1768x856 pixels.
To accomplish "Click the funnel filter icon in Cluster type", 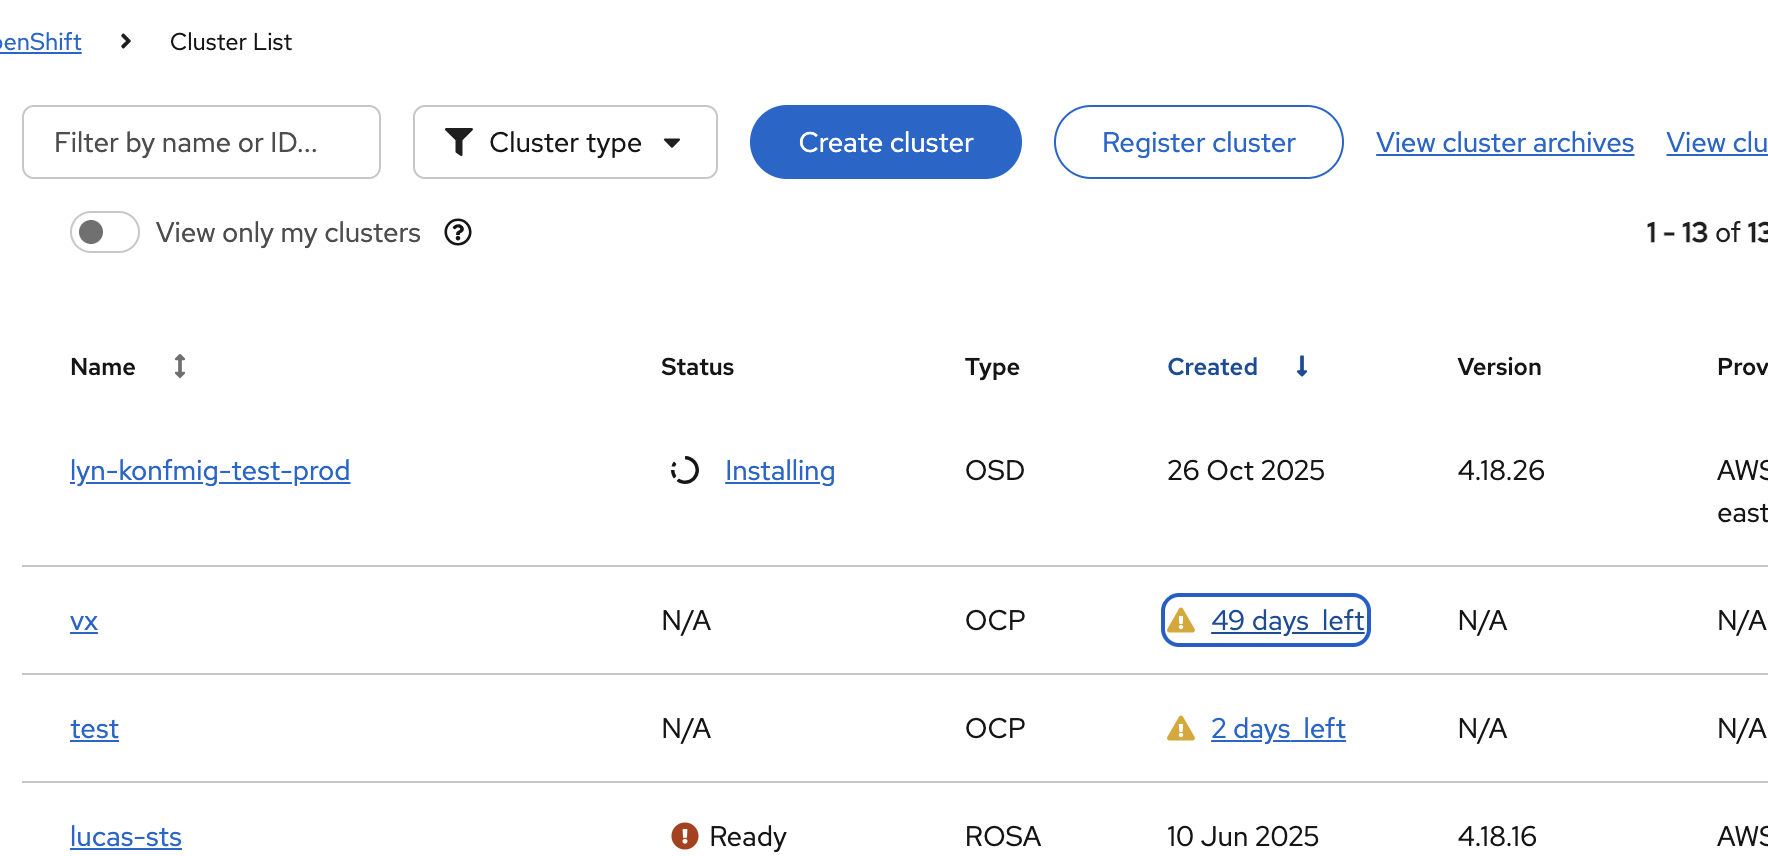I will [459, 142].
